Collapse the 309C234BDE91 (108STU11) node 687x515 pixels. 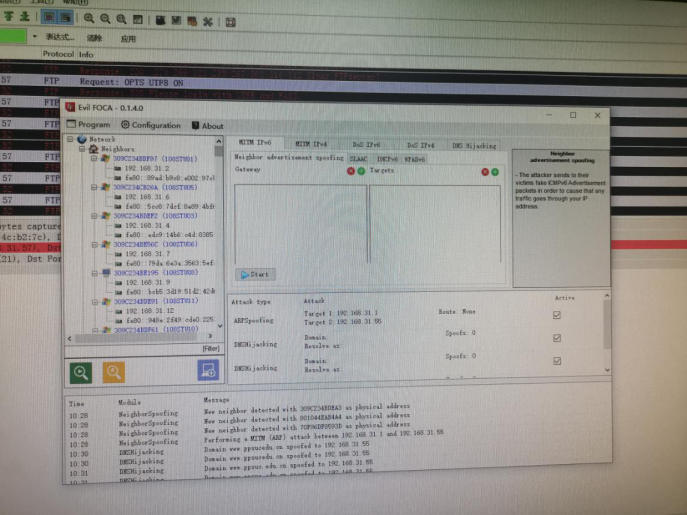coord(95,302)
